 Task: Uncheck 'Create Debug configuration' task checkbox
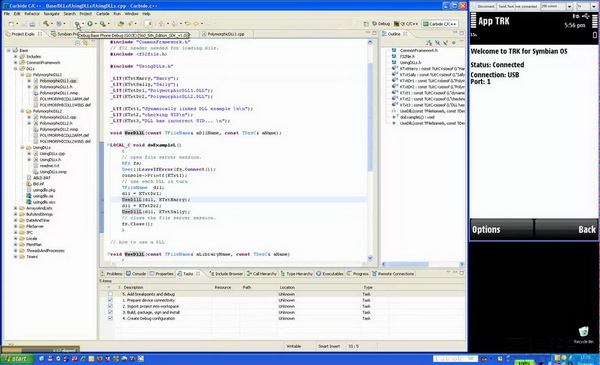tap(110, 318)
